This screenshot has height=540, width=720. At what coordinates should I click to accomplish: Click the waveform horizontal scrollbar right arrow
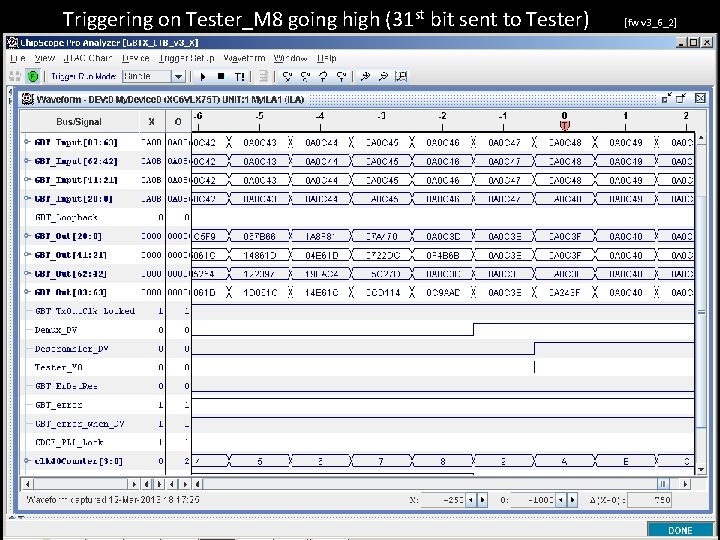point(685,484)
